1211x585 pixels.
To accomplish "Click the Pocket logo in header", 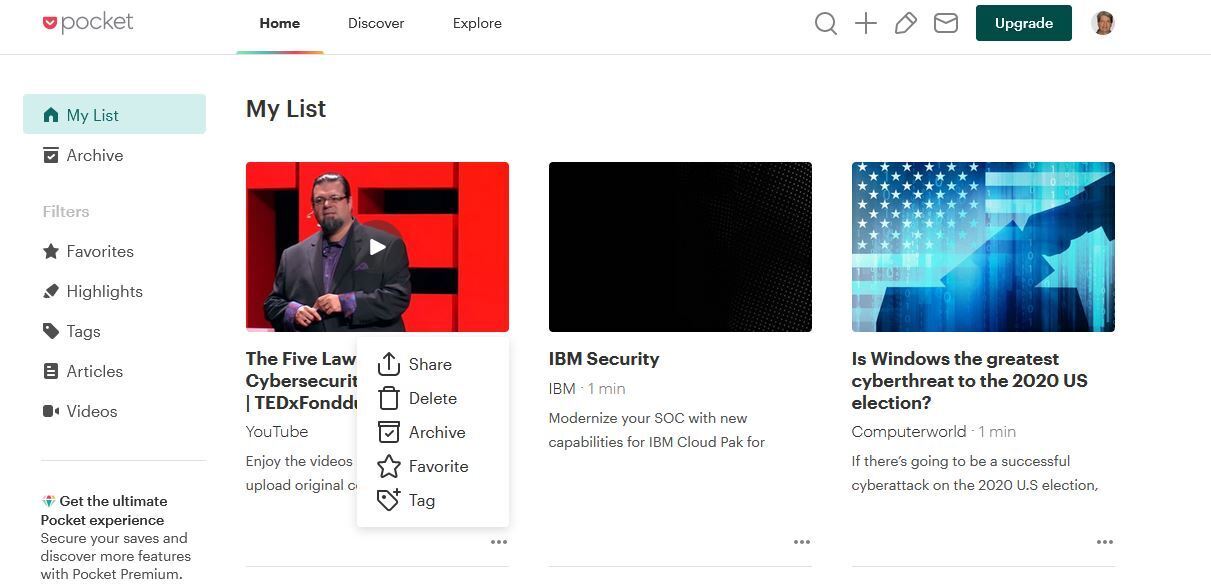I will click(x=88, y=22).
